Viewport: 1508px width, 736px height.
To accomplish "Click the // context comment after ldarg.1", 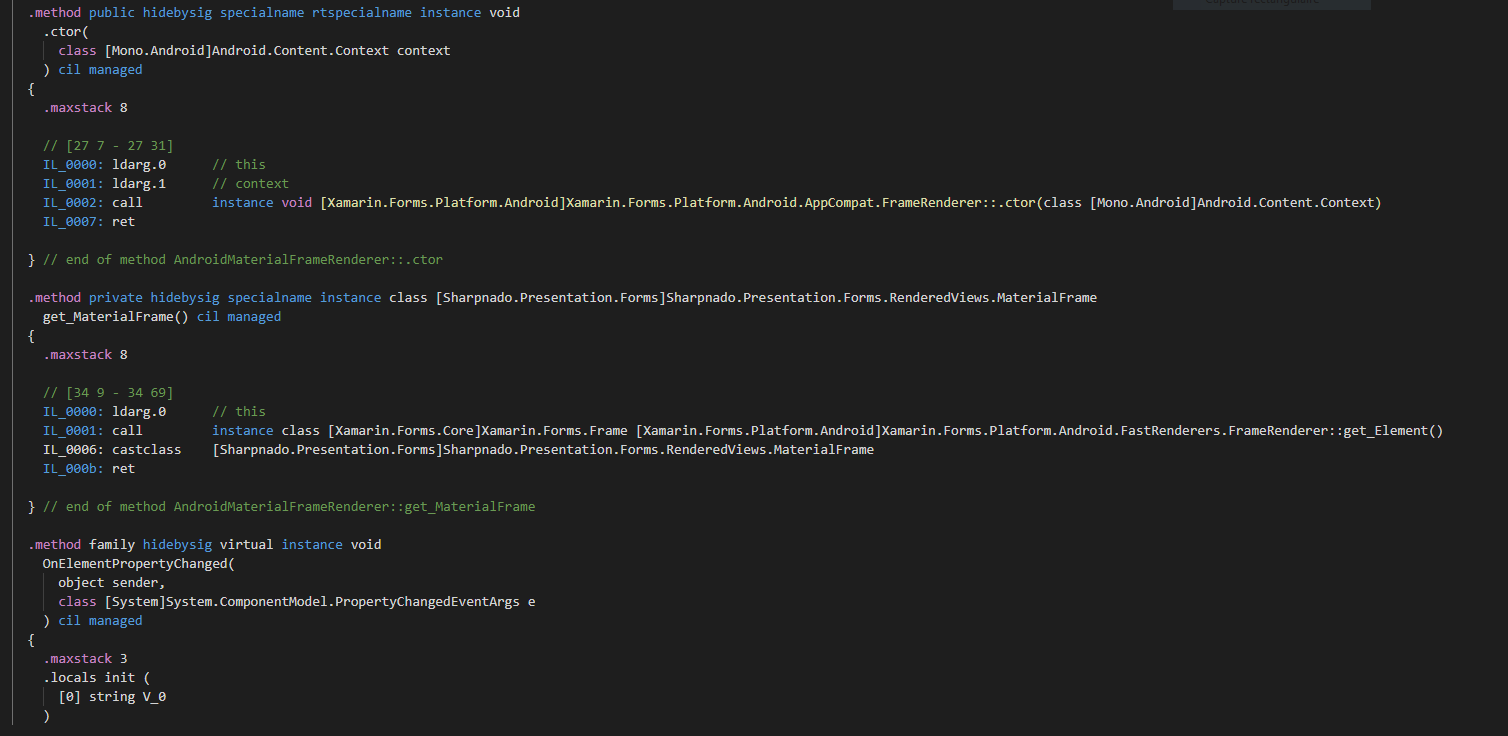I will [x=250, y=184].
